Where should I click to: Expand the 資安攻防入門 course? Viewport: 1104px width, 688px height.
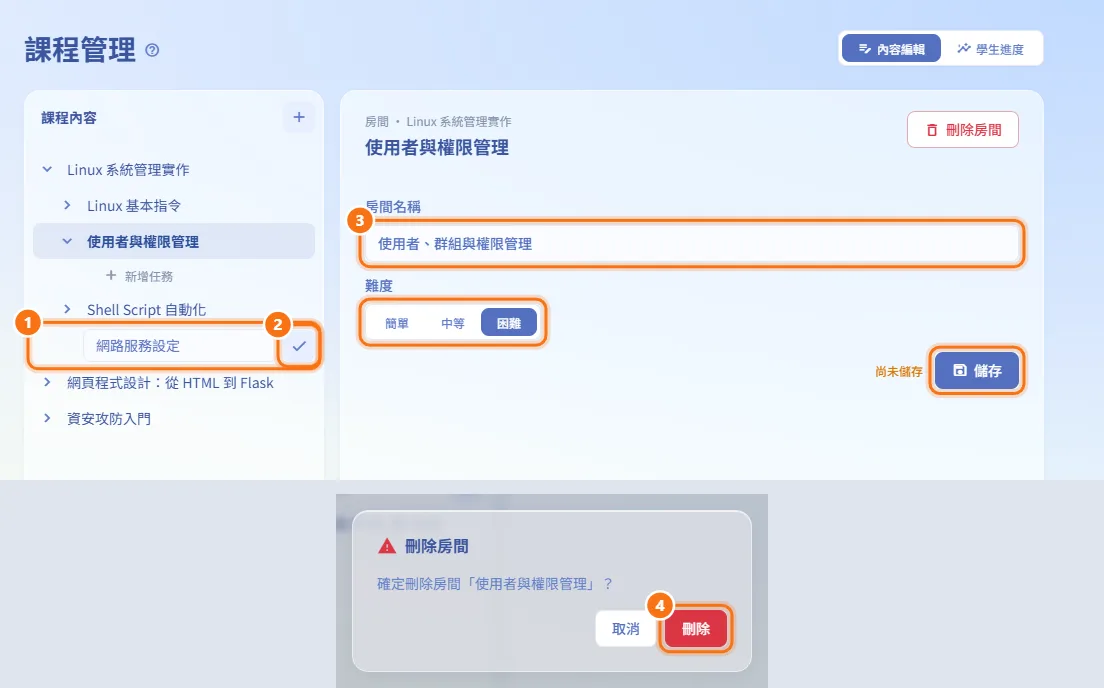[x=47, y=418]
